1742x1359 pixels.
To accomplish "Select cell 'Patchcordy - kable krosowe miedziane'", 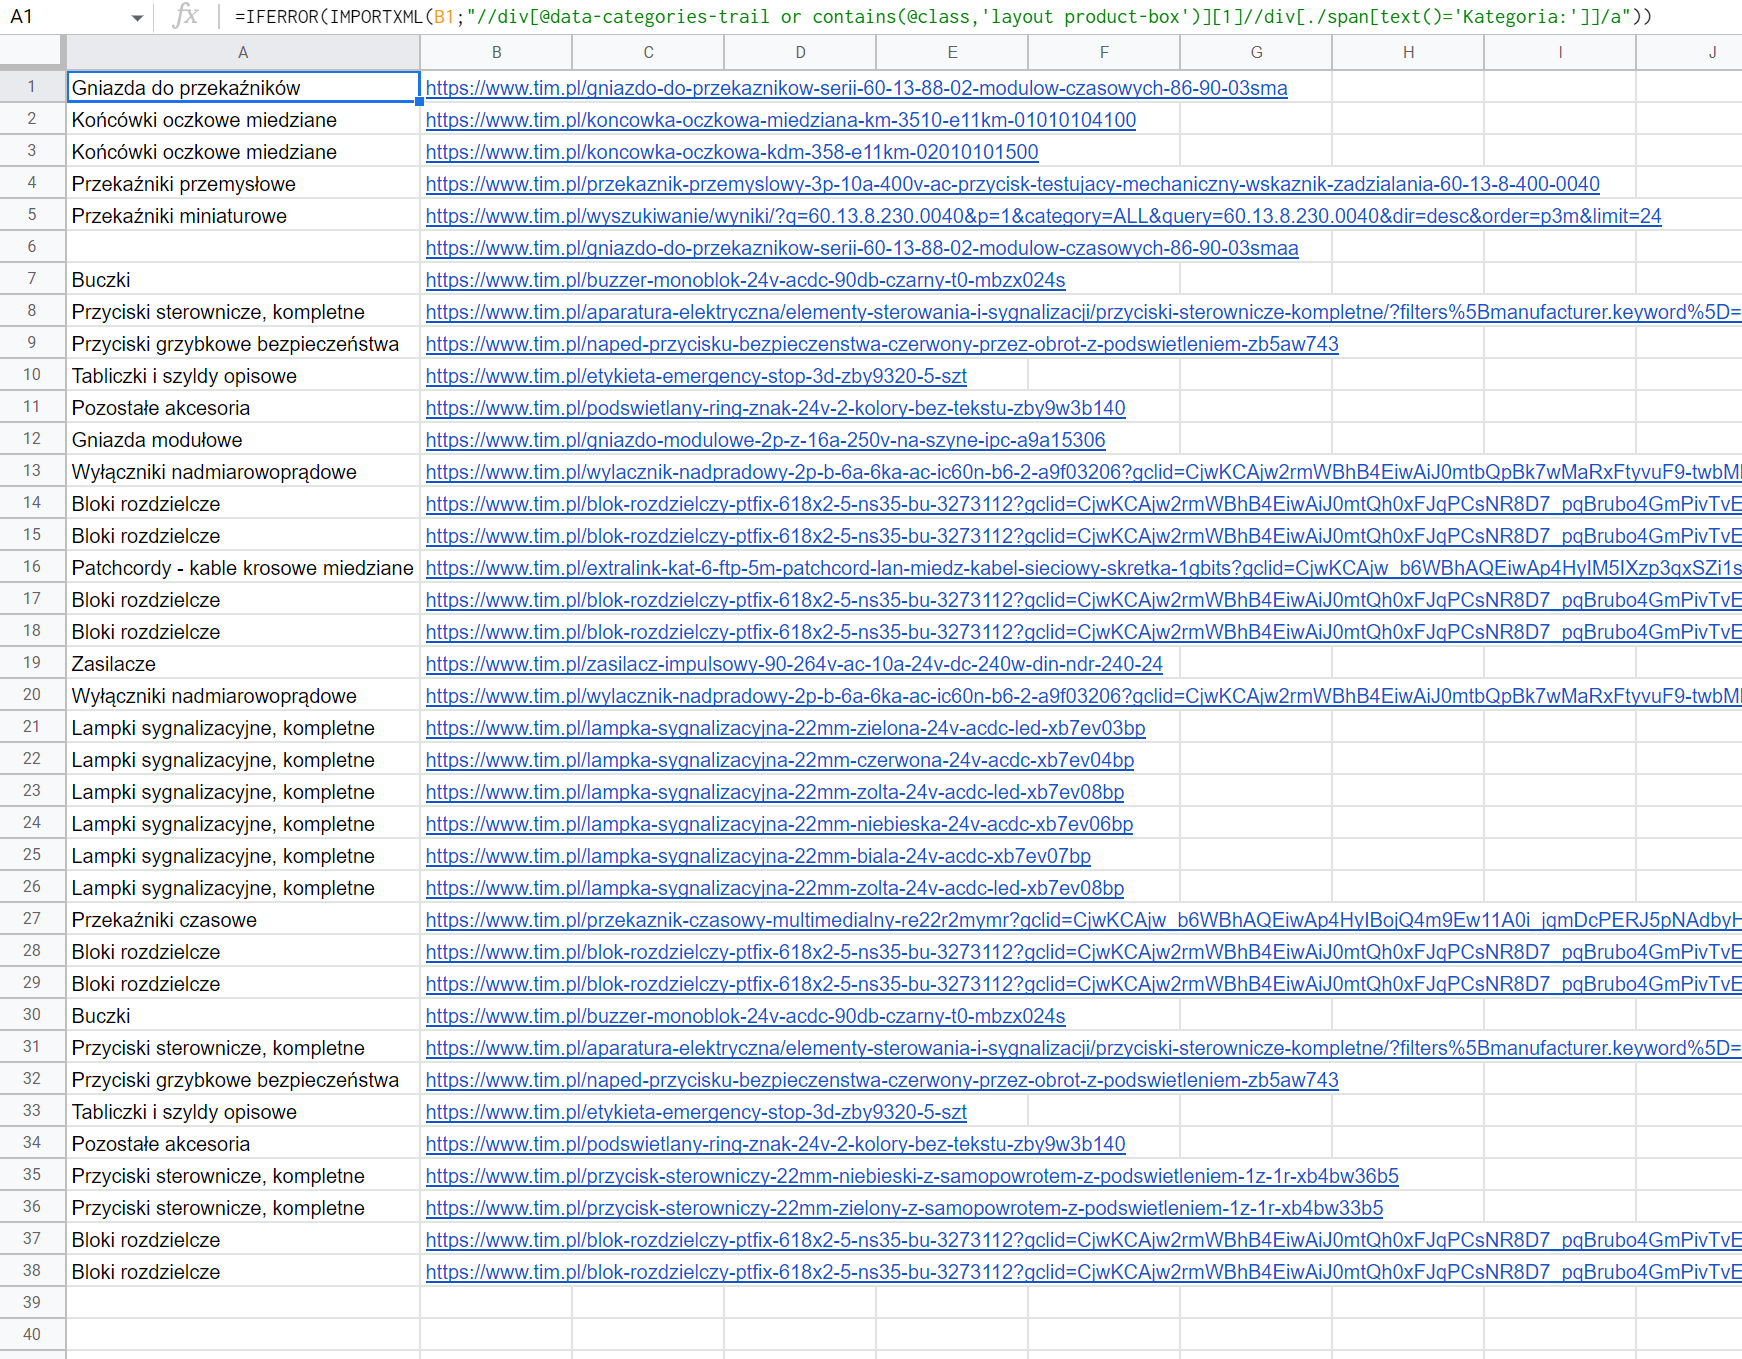I will click(x=243, y=568).
